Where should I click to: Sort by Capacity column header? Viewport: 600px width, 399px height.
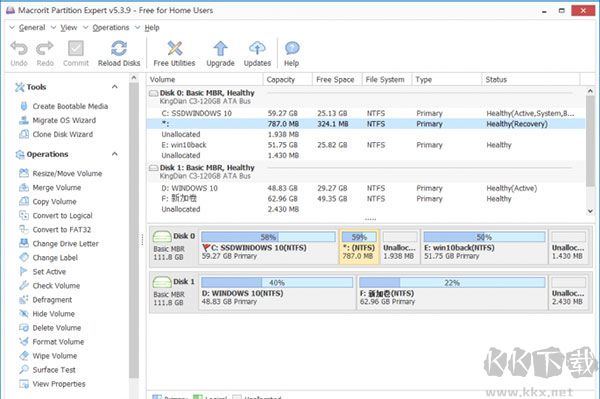pos(288,80)
